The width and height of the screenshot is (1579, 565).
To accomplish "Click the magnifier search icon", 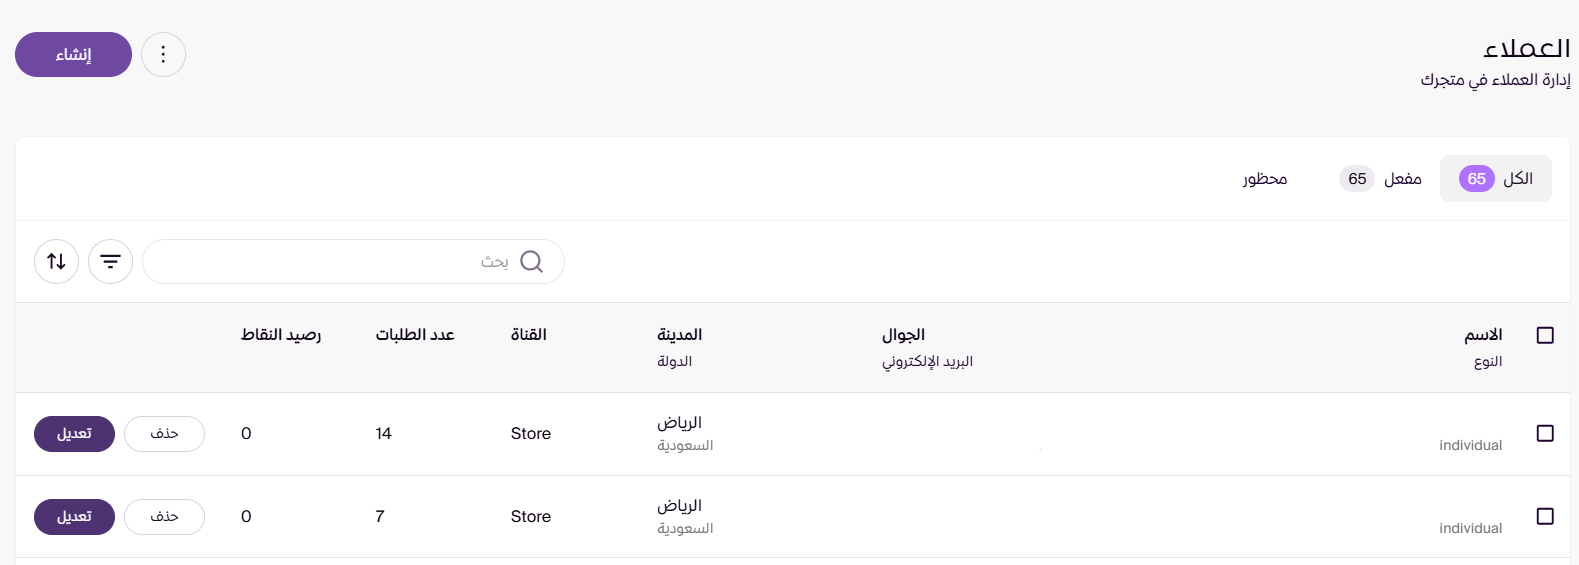I will click(x=532, y=261).
